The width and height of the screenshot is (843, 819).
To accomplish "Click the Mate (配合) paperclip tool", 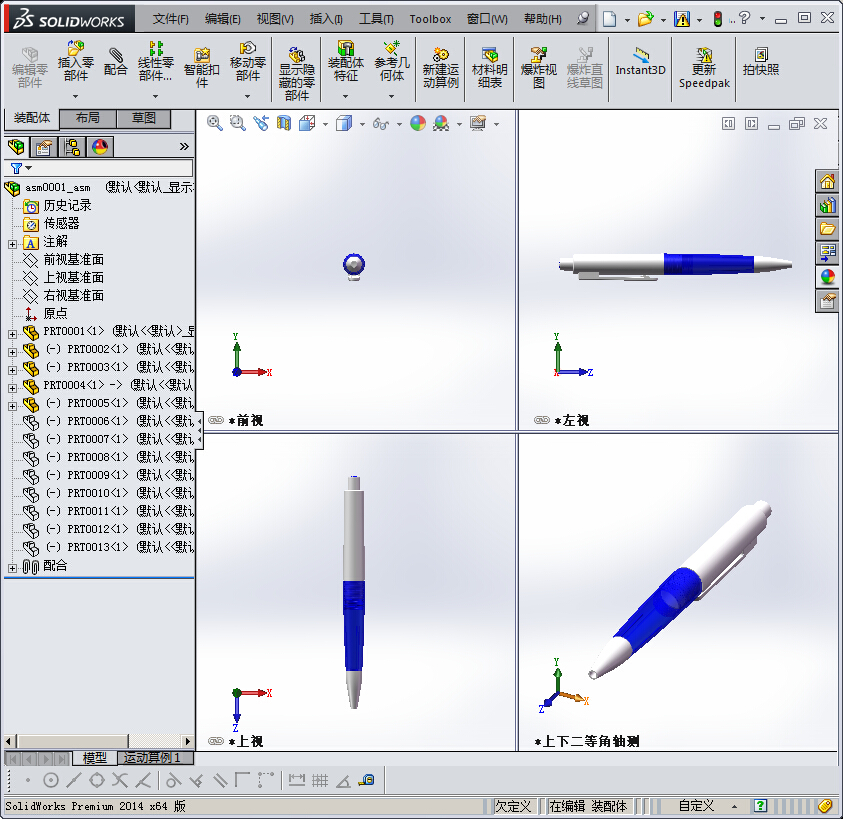I will 116,61.
